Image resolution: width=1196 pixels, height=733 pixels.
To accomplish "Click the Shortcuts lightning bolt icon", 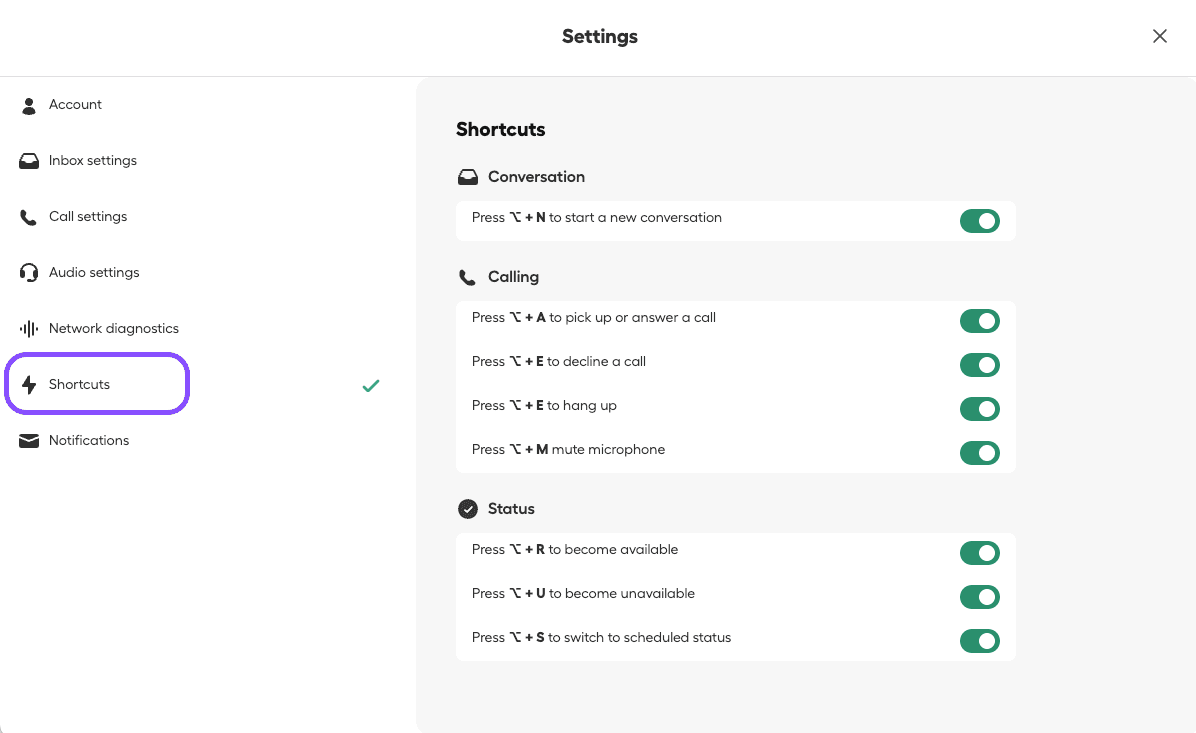I will pos(29,385).
